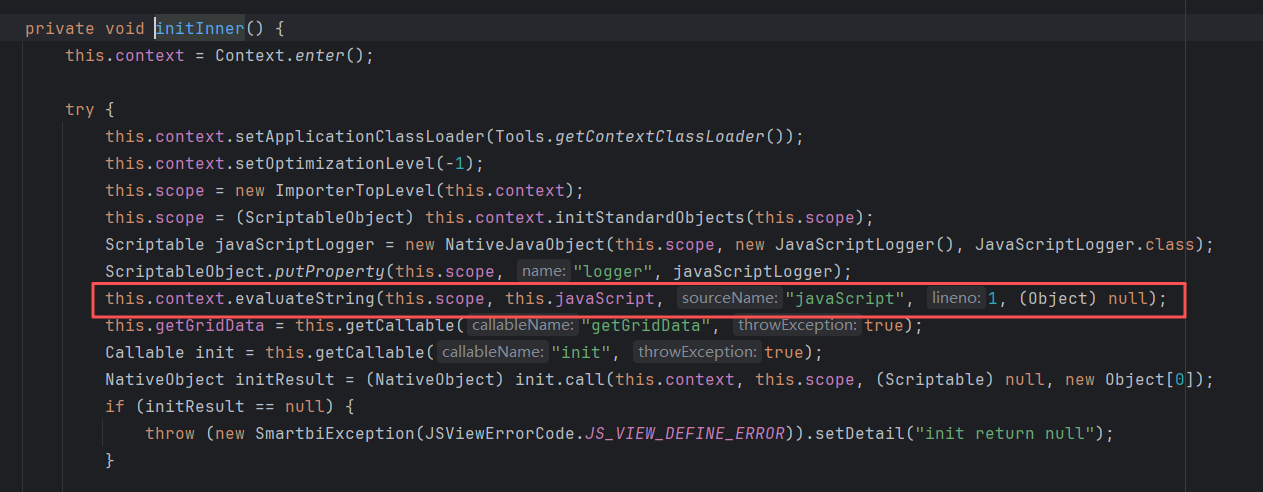
Task: Click the sourceName parameter hint
Action: click(x=729, y=298)
